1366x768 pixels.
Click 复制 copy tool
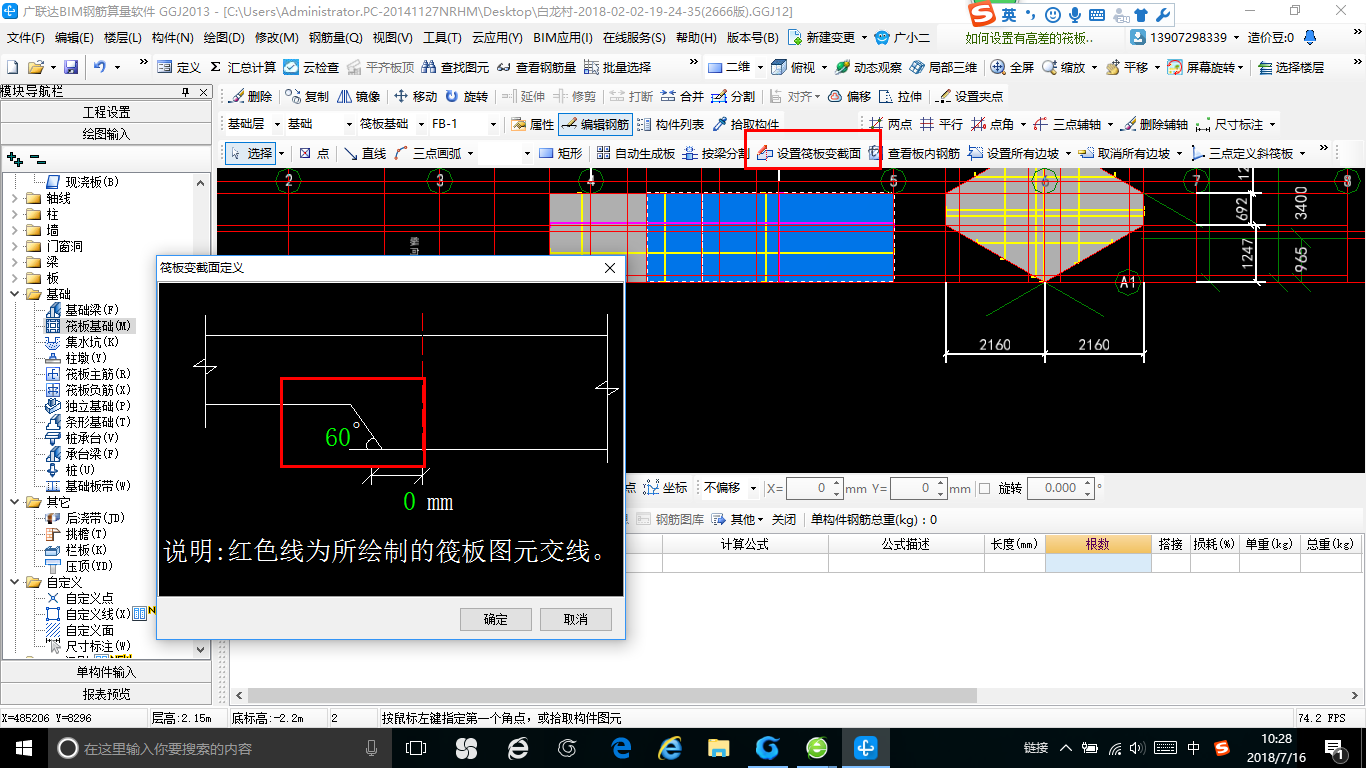(x=307, y=97)
